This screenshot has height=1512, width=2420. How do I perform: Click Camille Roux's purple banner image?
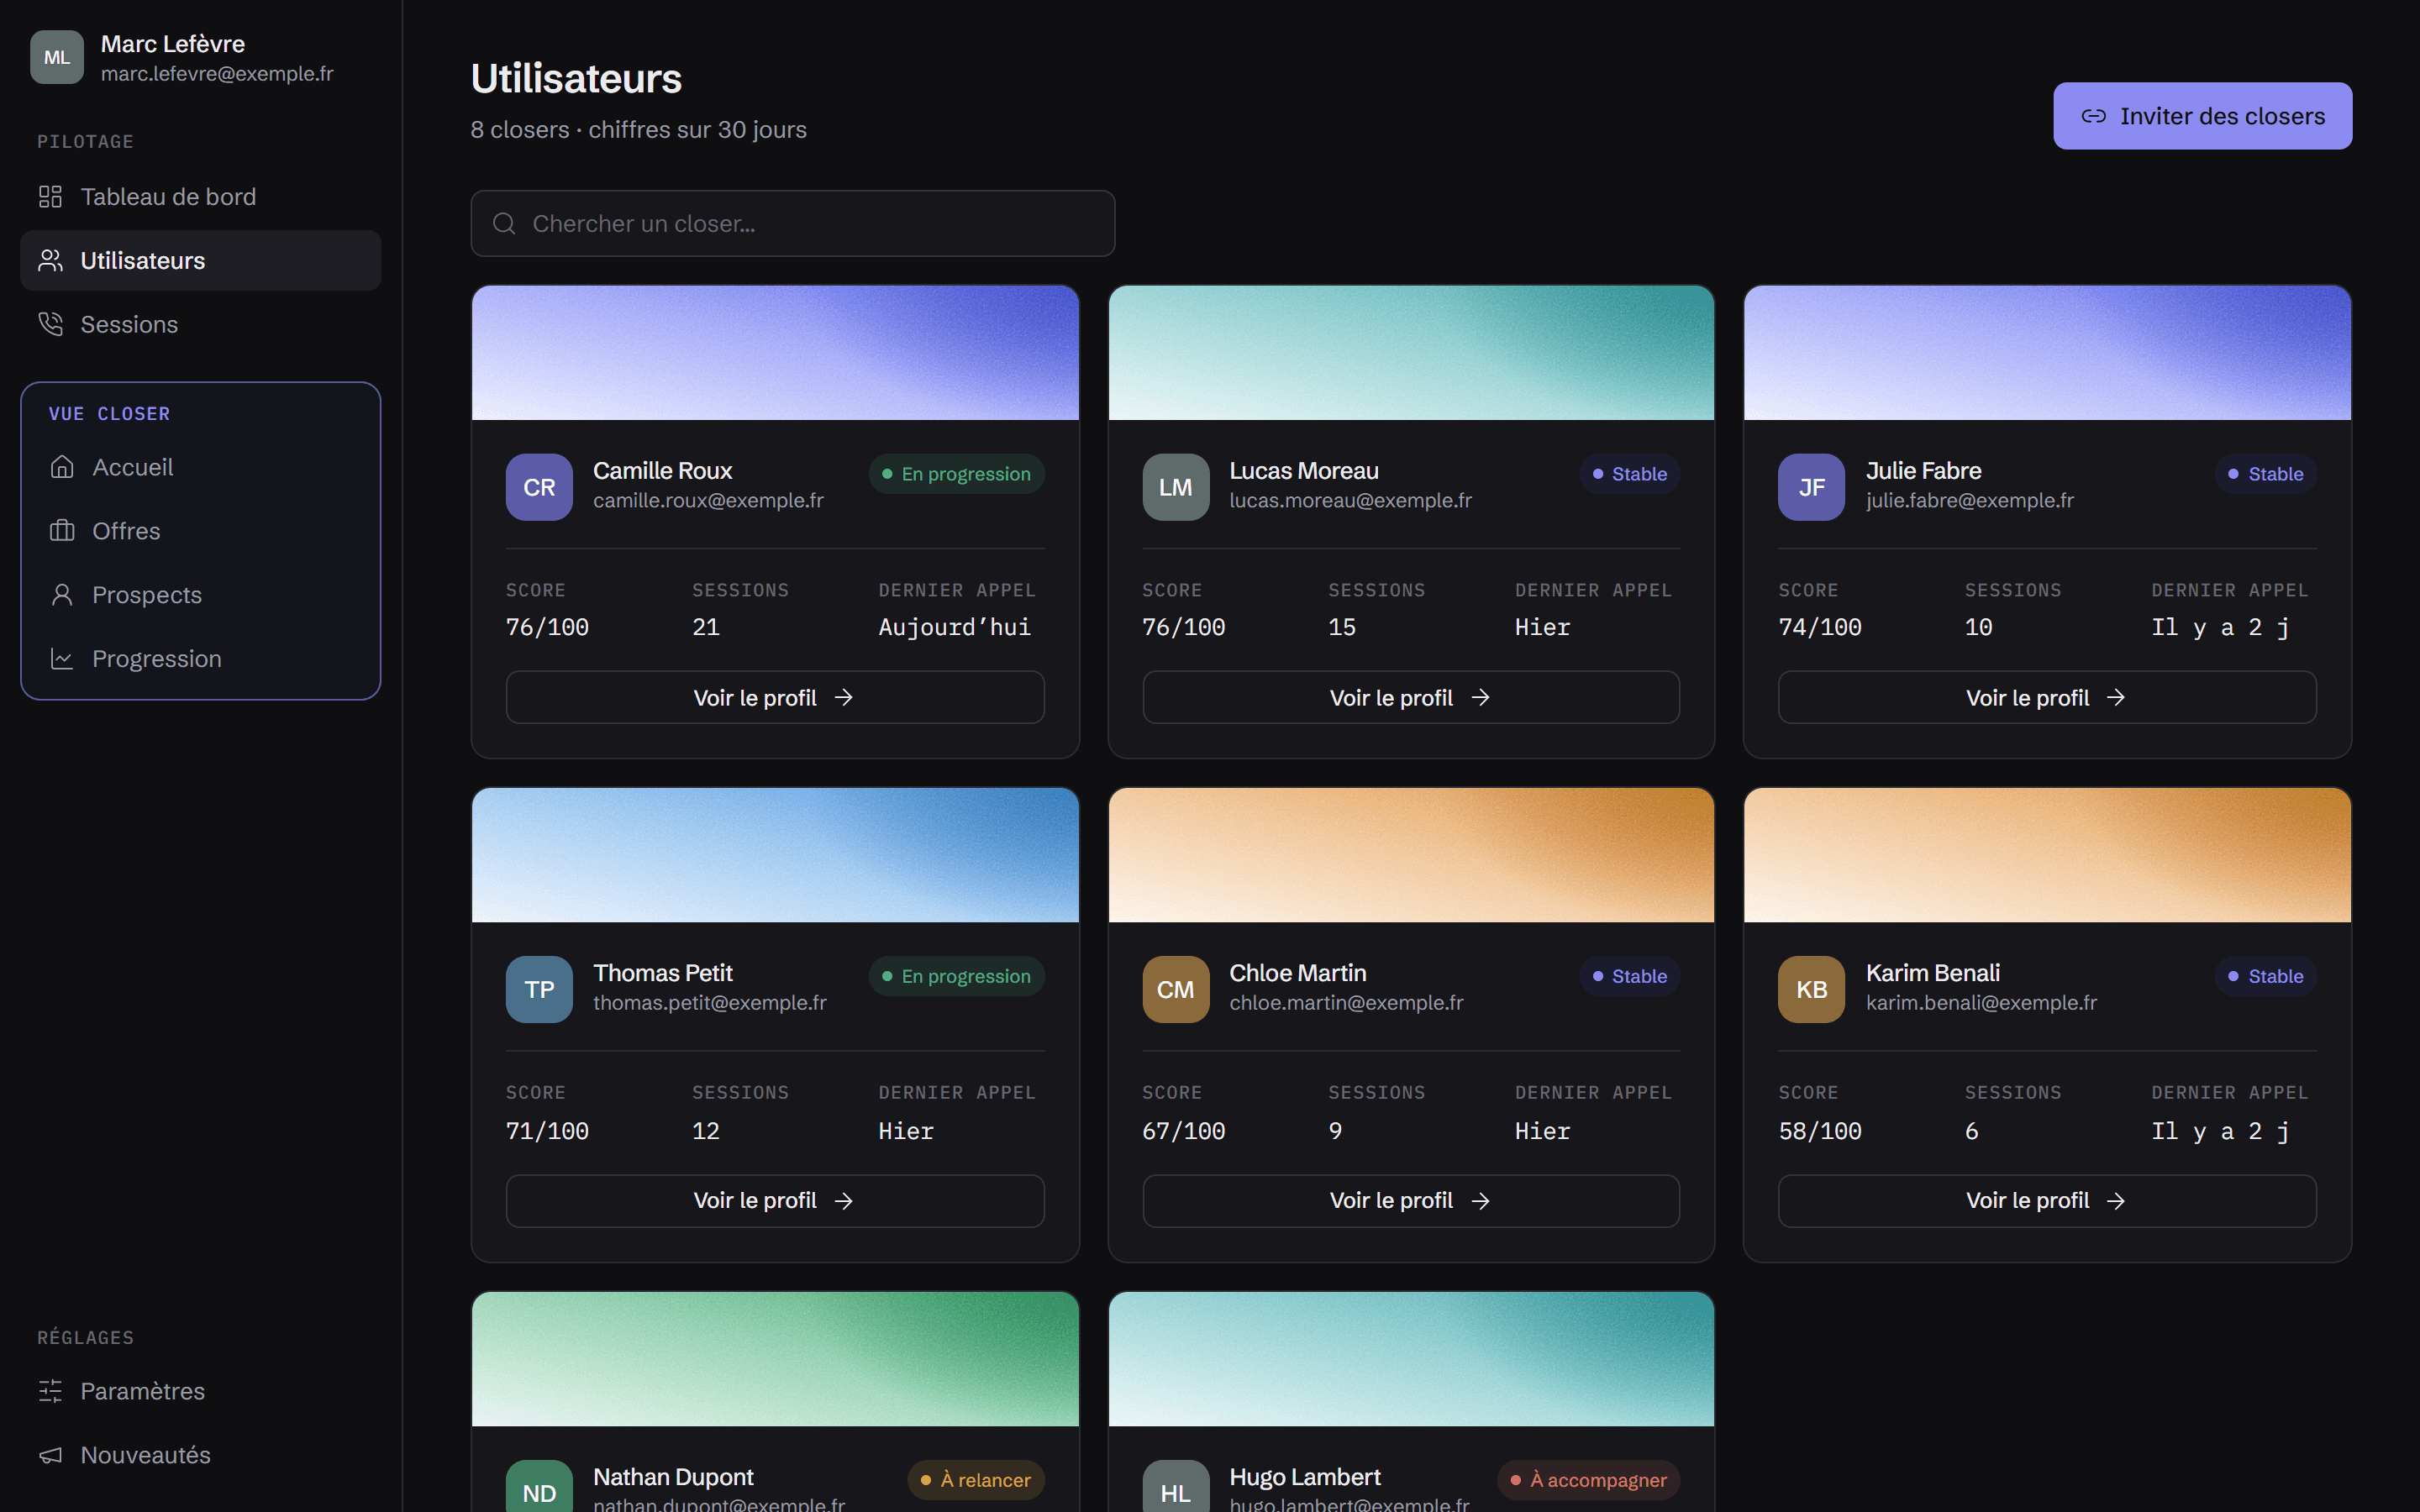point(775,353)
